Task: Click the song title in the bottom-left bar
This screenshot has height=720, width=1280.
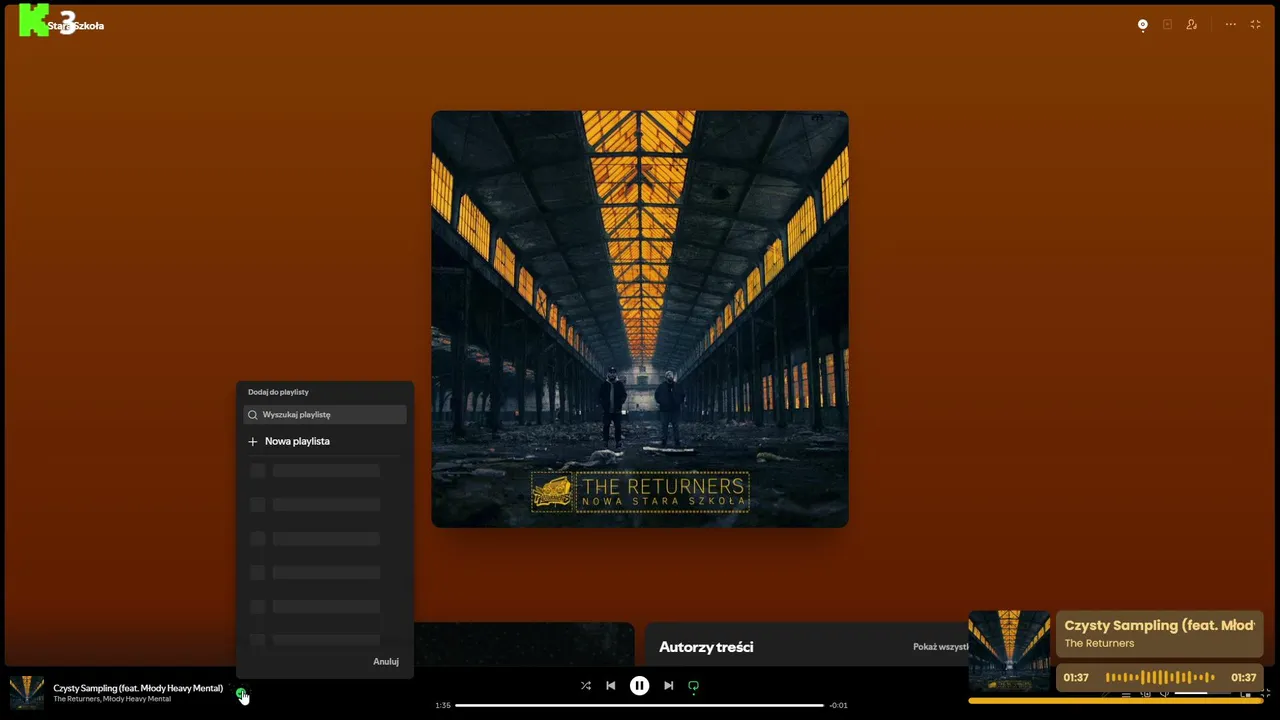Action: click(138, 688)
